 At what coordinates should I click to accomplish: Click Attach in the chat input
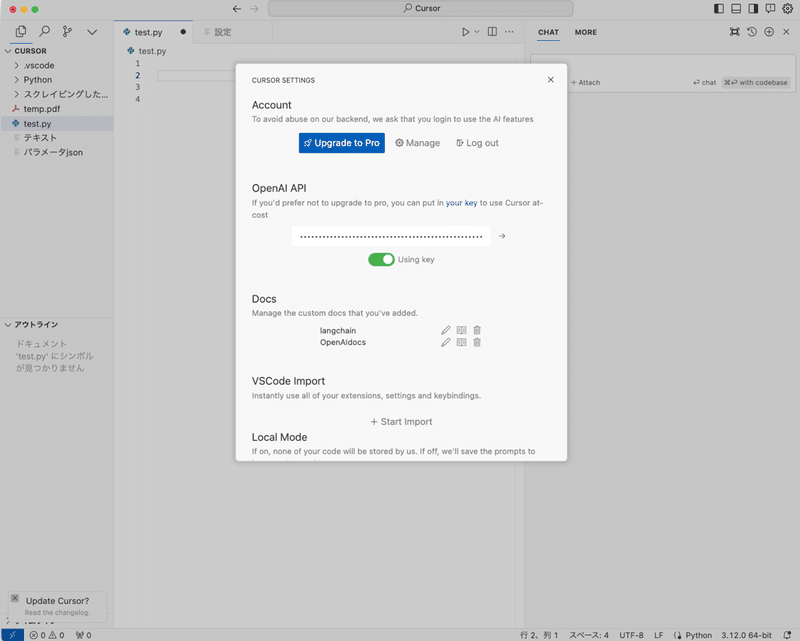(x=585, y=82)
